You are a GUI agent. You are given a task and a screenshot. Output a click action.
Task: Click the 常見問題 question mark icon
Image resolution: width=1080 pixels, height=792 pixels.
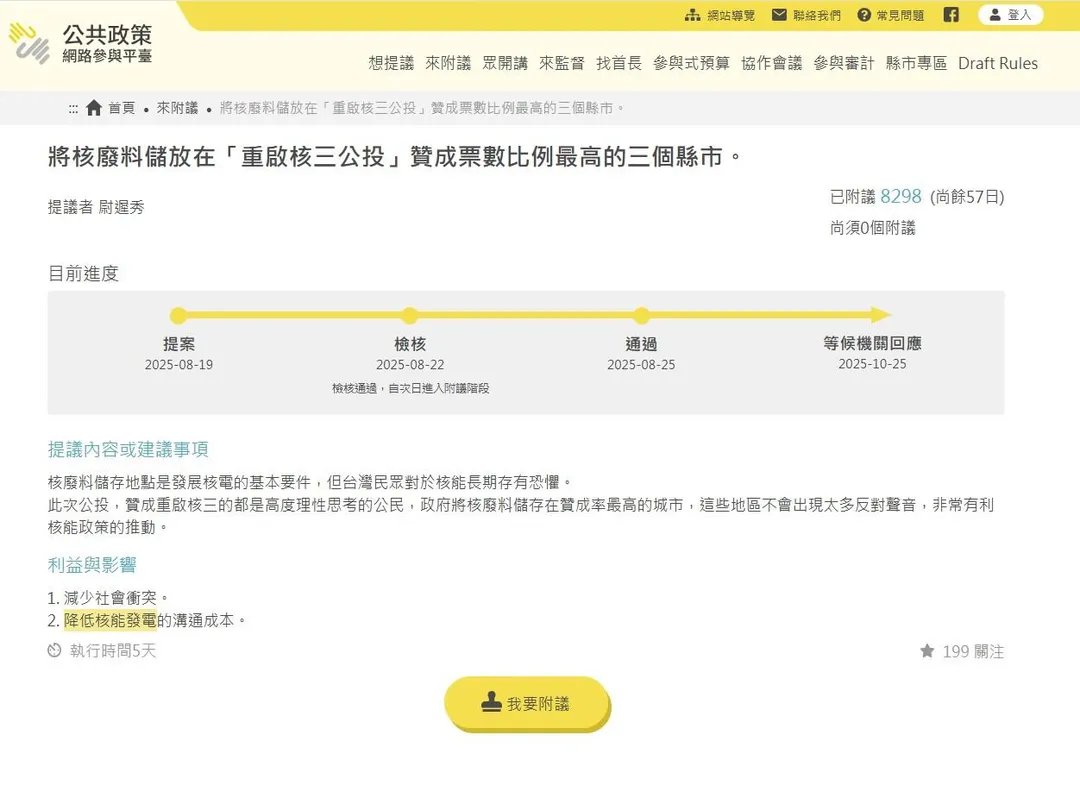coord(864,15)
